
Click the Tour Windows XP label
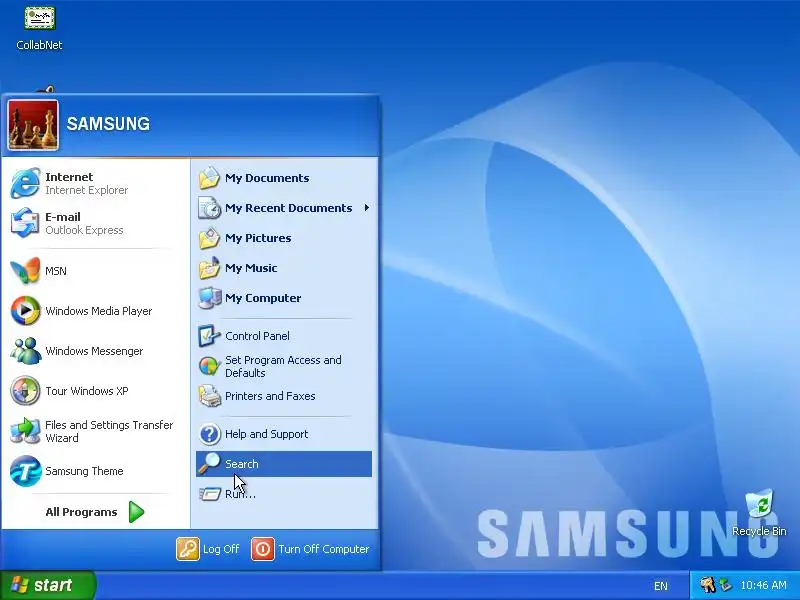[87, 391]
